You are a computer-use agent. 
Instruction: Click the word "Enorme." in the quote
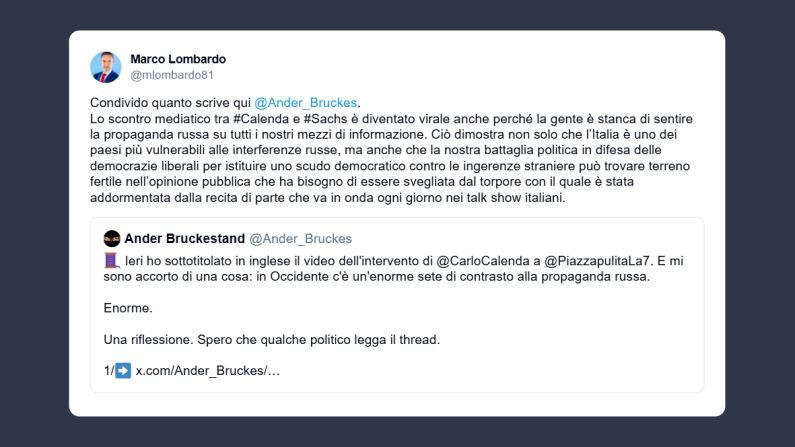point(128,308)
